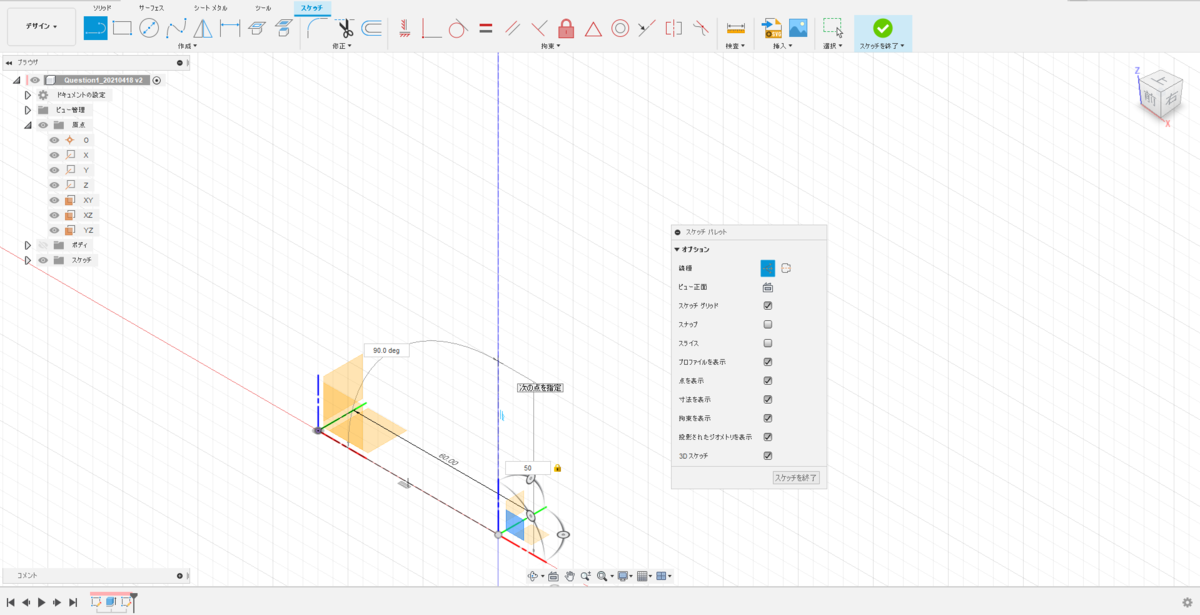Switch to the シート メタル tab
Viewport: 1200px width, 615px height.
210,7
